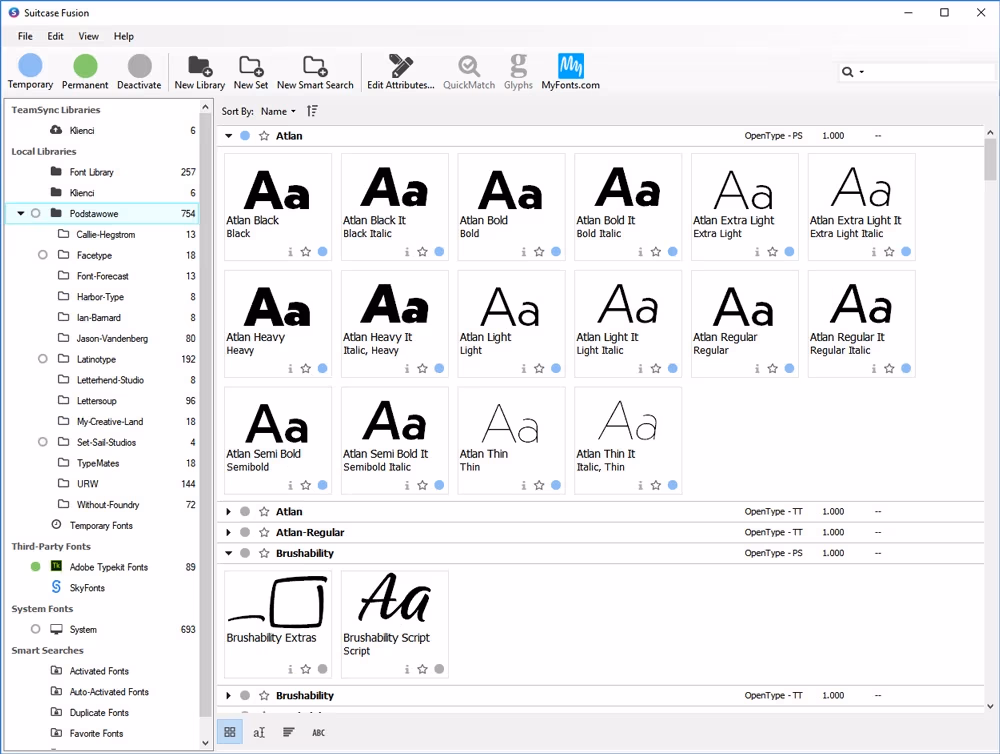Toggle activation circle for Latinotype set

(x=43, y=359)
